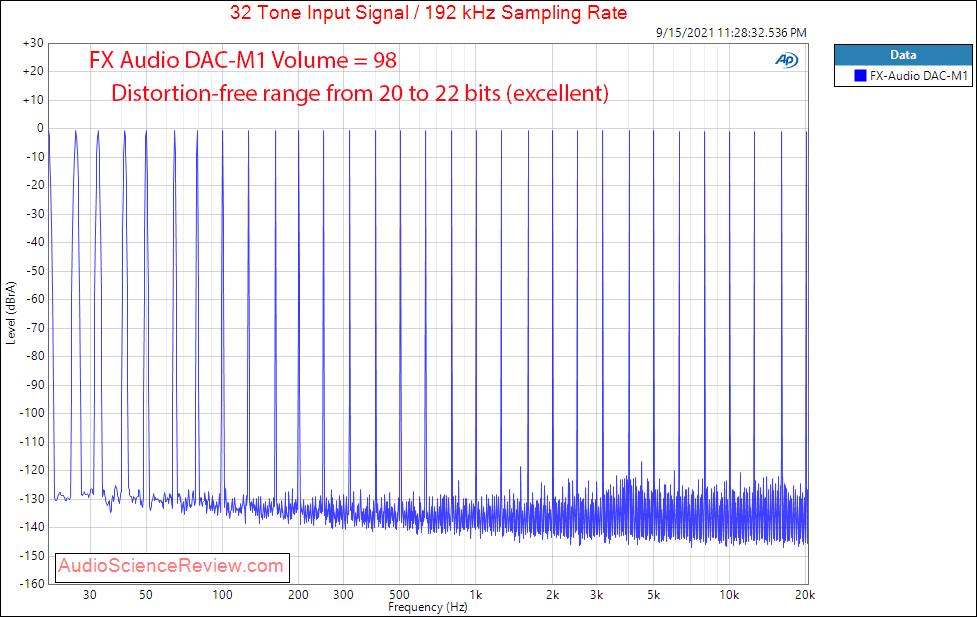Viewport: 977px width, 617px height.
Task: Click the 30 tick on frequency axis
Action: (90, 595)
